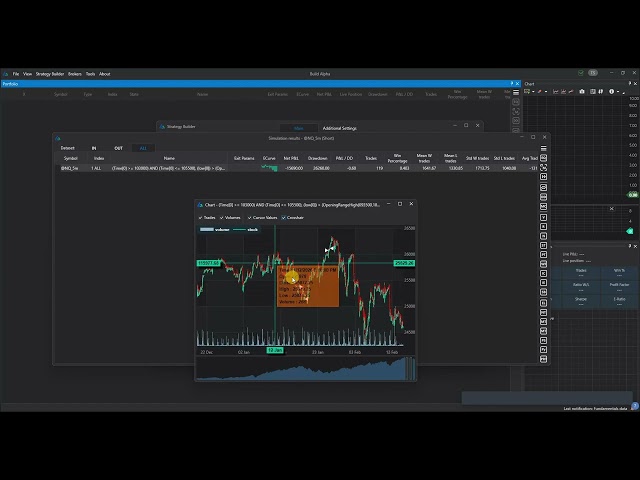Image resolution: width=640 pixels, height=480 pixels.
Task: Click the volume legend entry in chart
Action: point(215,229)
